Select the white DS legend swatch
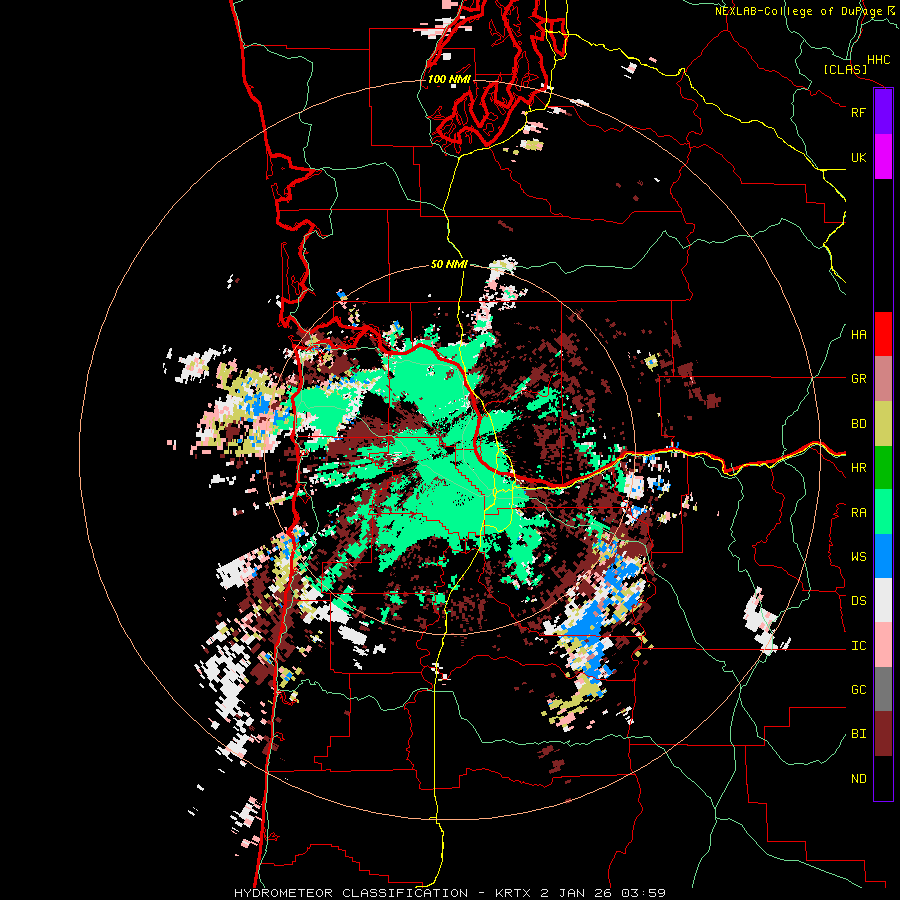Viewport: 900px width, 900px height. [883, 600]
